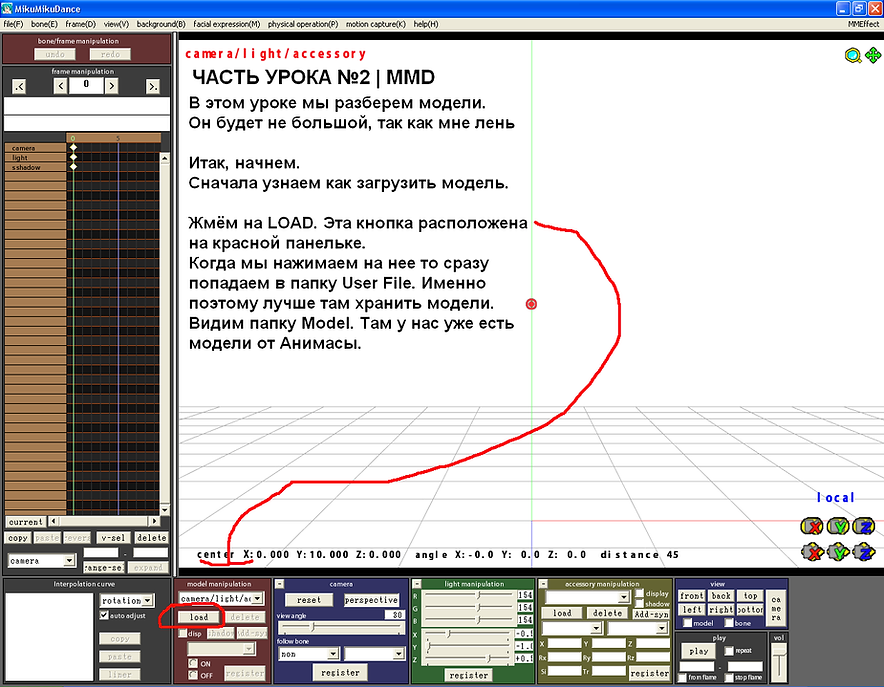Screen dimensions: 884x687
Task: Jump to first frame with '.<' button
Action: 19,86
